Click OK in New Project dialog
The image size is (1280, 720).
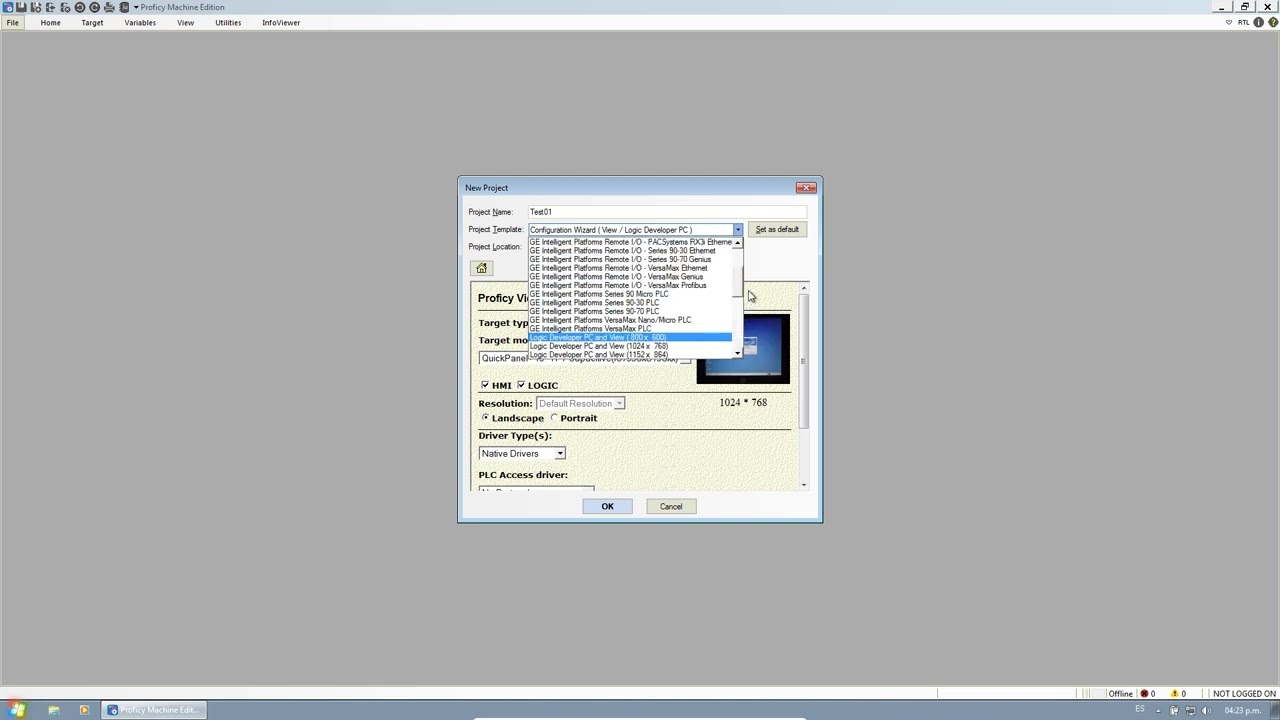click(x=607, y=506)
